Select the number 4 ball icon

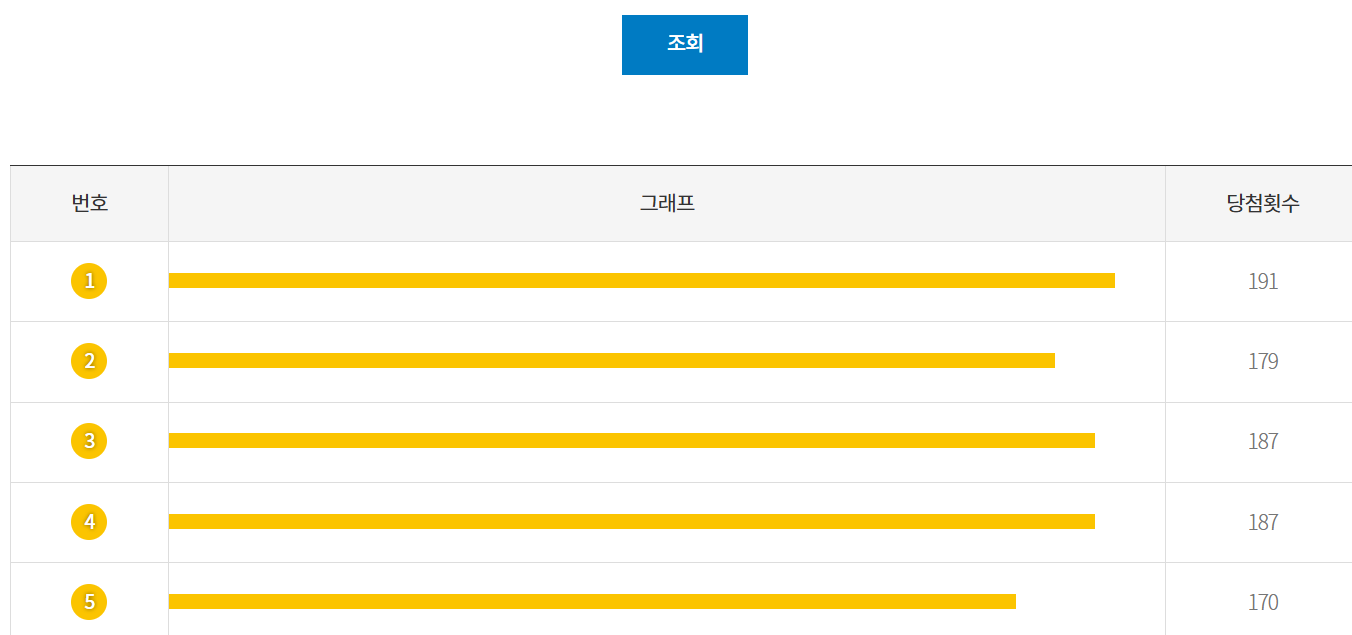pyautogui.click(x=89, y=521)
